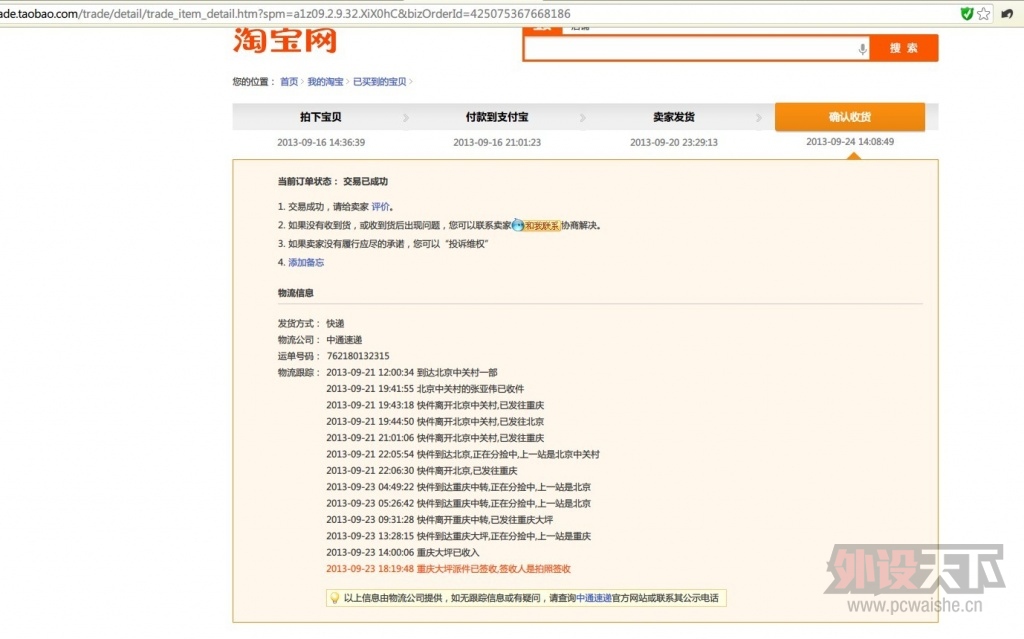Click the 04:49:22 快件到达重庆中转 tracking row
The height and width of the screenshot is (639, 1024).
tap(458, 487)
